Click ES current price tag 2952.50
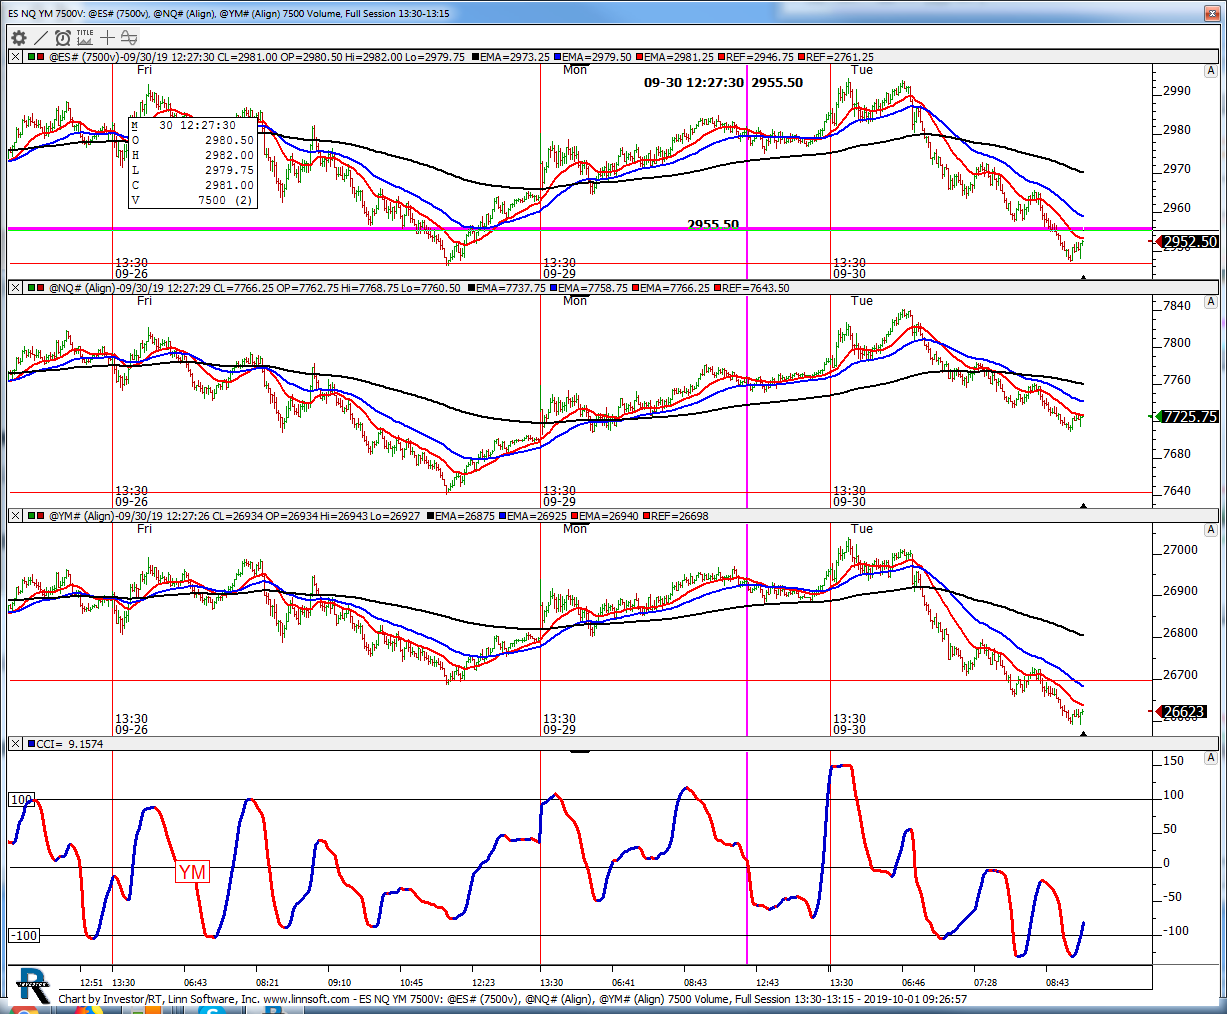1227x1014 pixels. [1189, 241]
